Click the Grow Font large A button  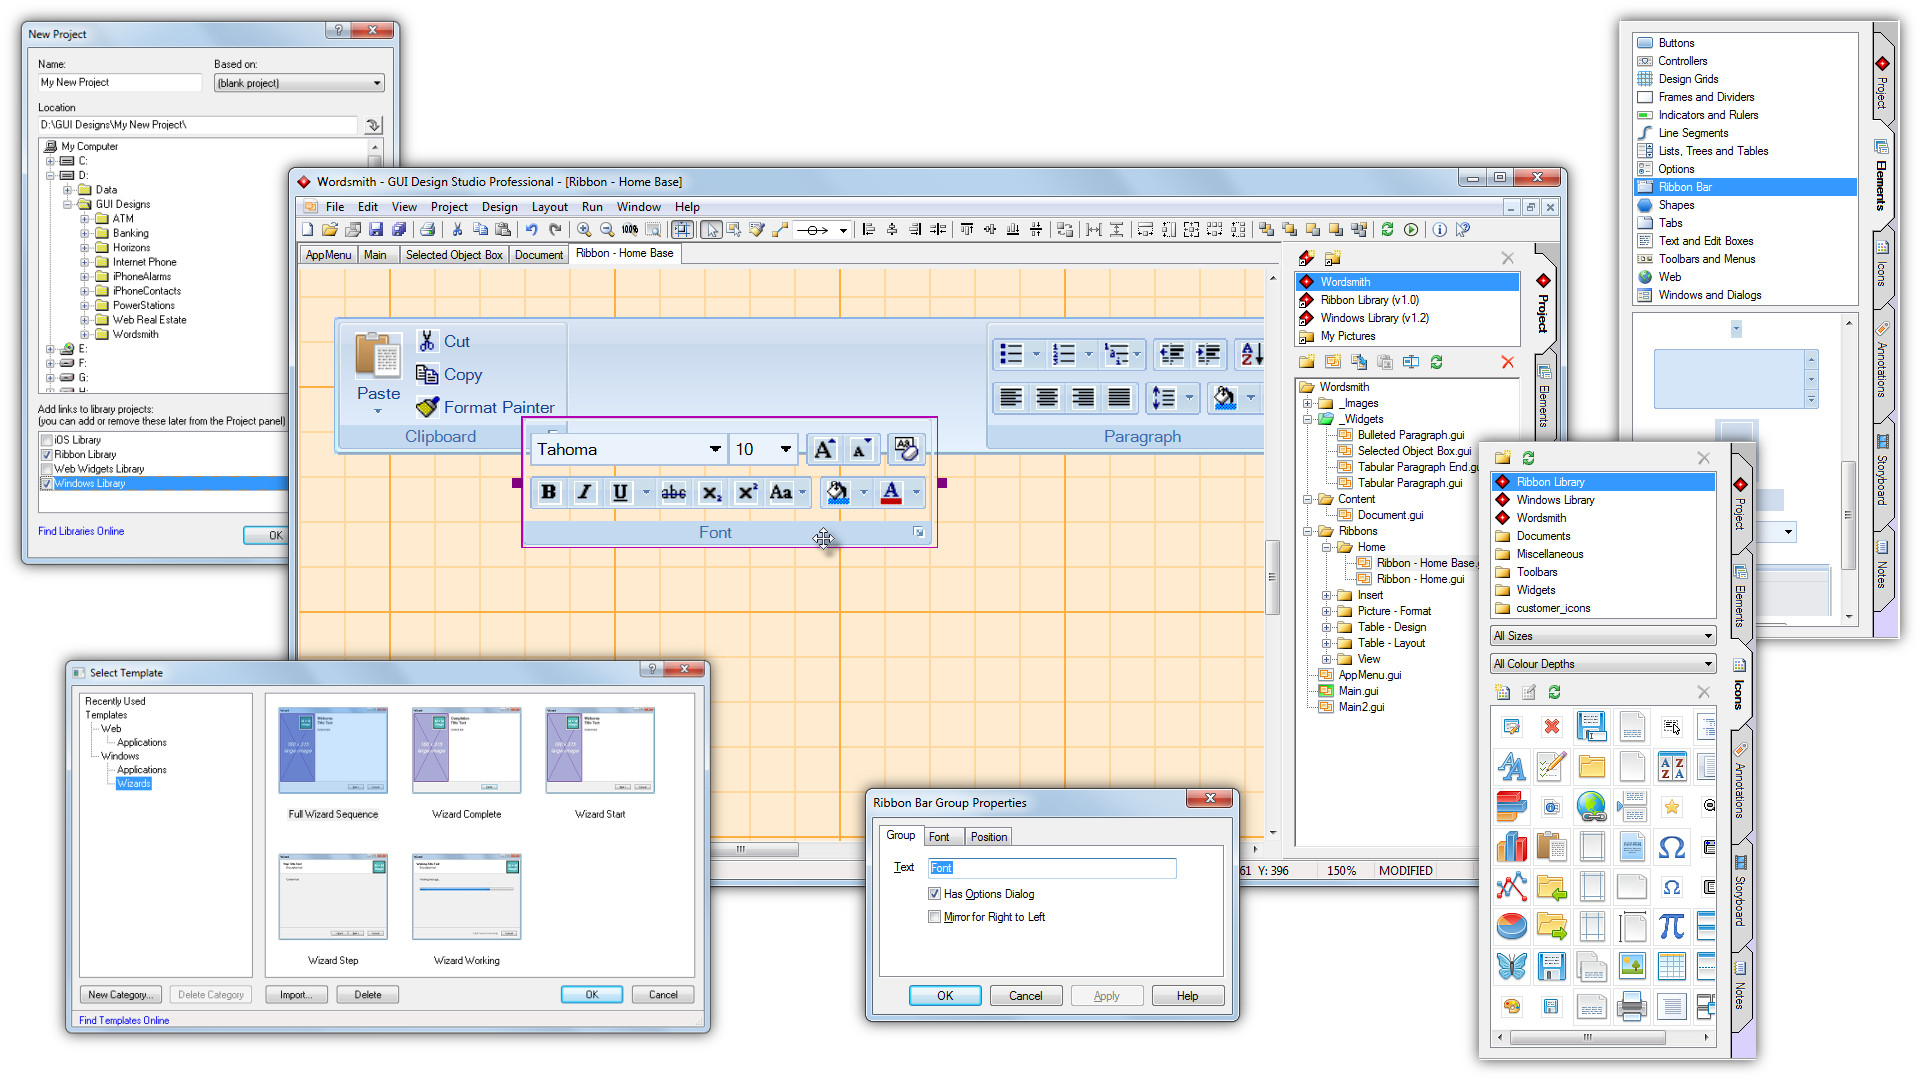click(x=824, y=449)
